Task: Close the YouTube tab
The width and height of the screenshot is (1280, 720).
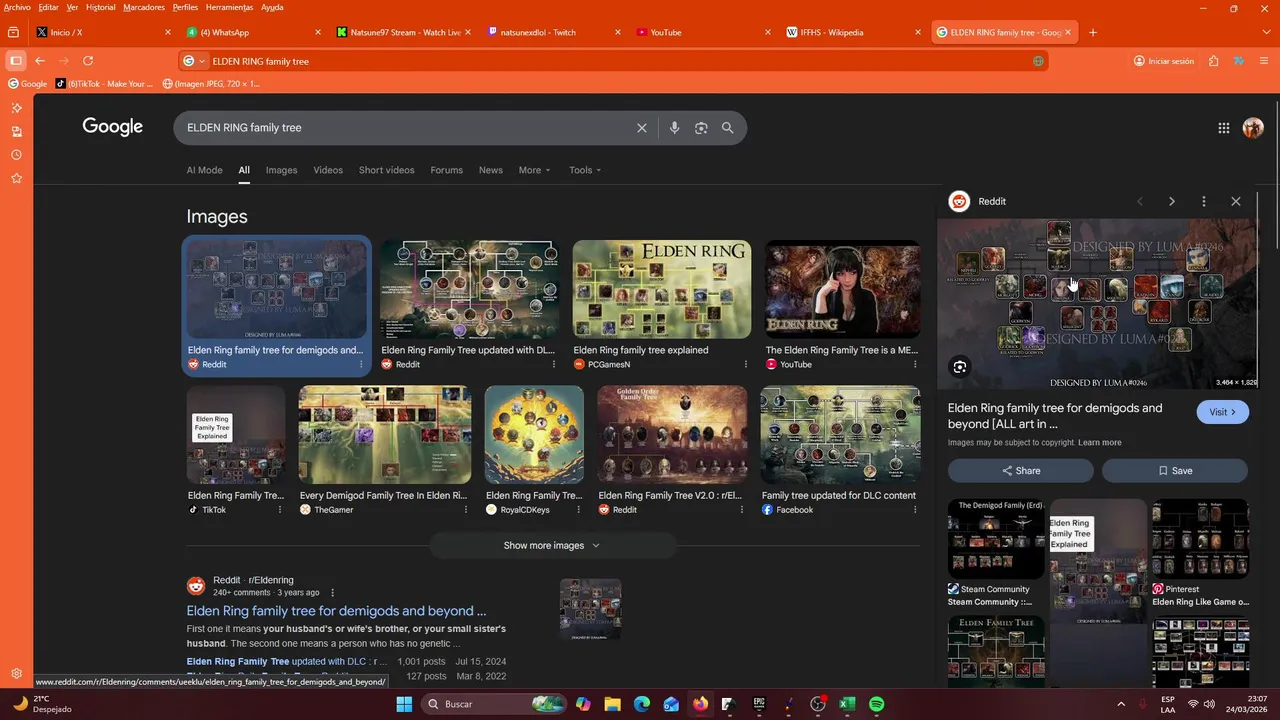Action: point(768,32)
